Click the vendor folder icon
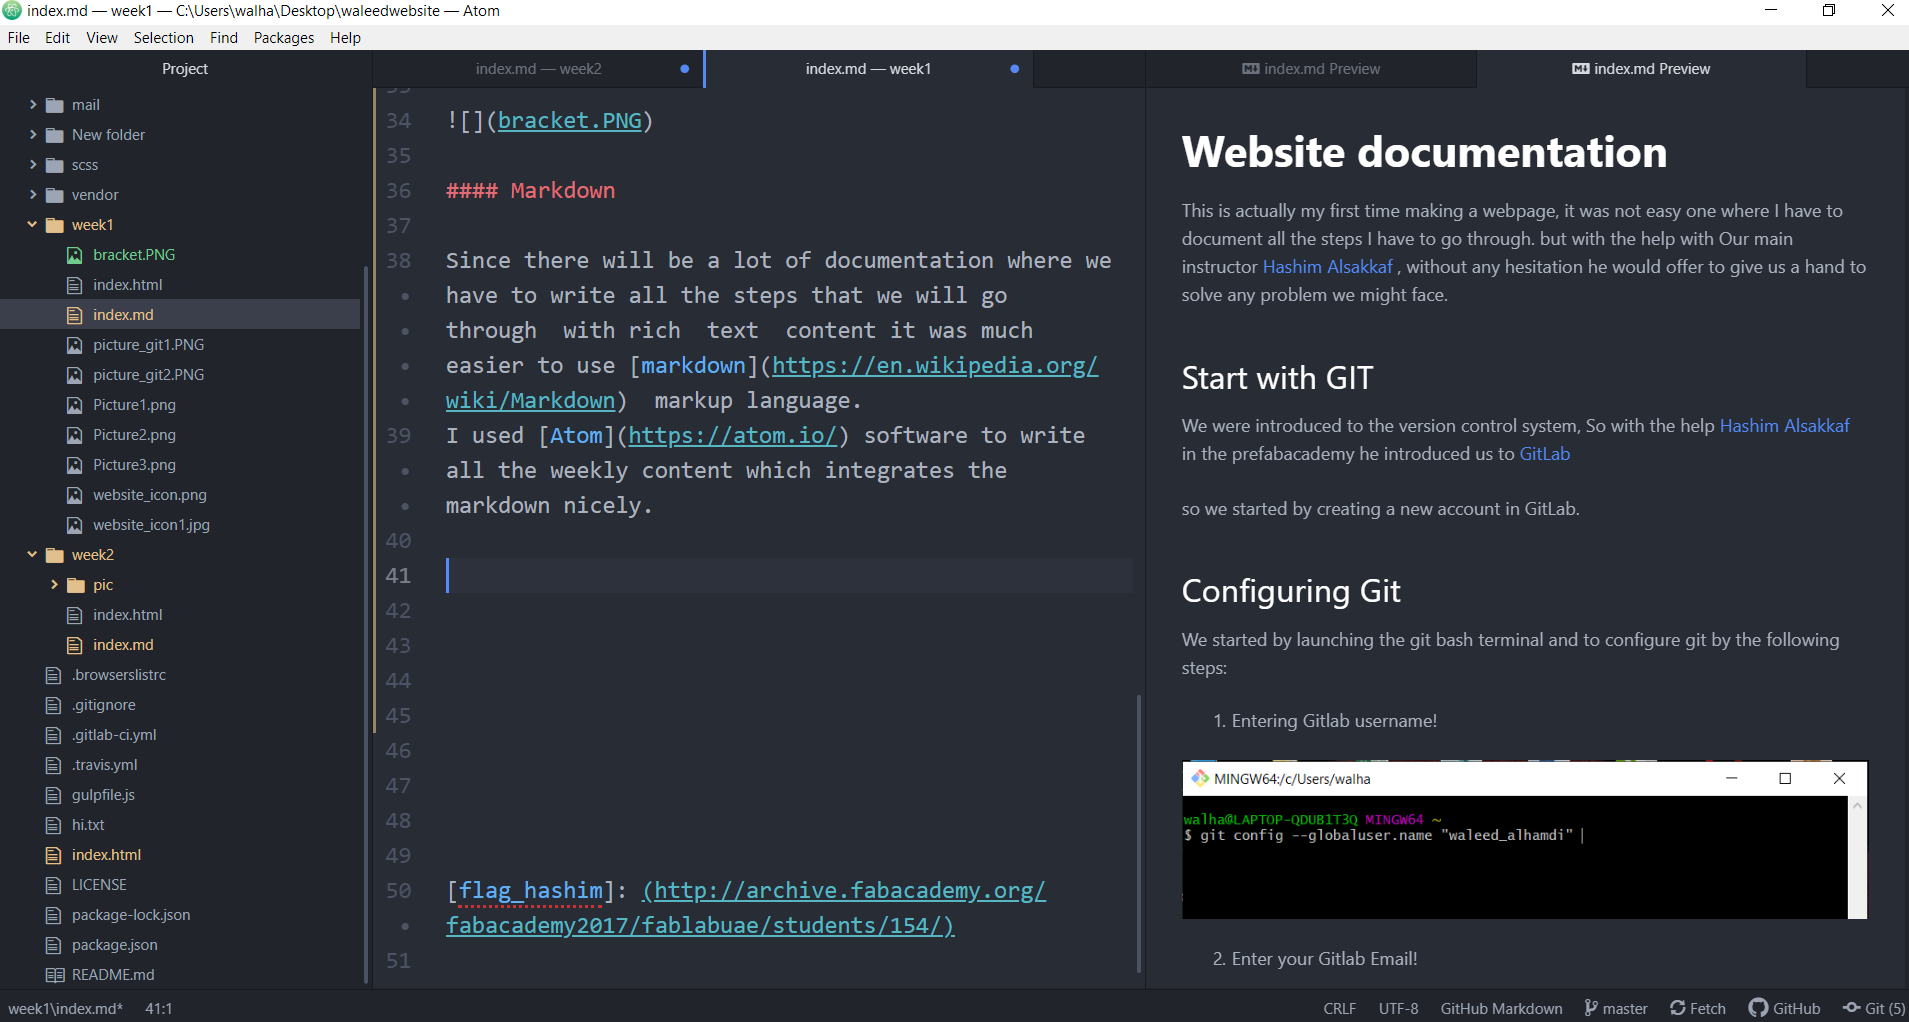1909x1022 pixels. (x=55, y=195)
